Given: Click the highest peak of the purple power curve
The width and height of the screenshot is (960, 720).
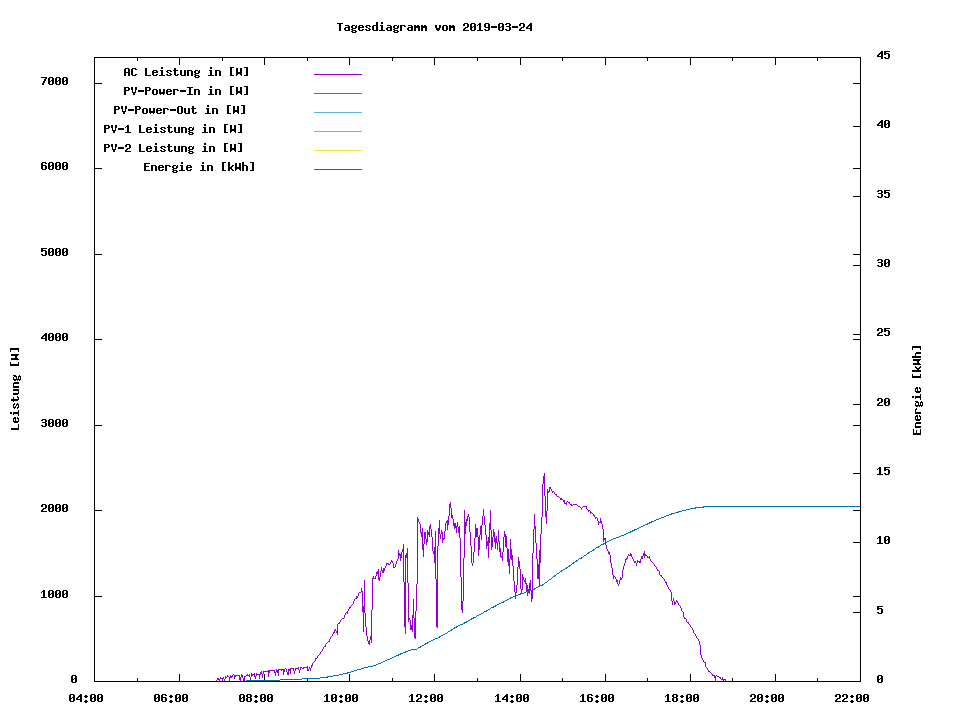Looking at the screenshot, I should pyautogui.click(x=544, y=475).
